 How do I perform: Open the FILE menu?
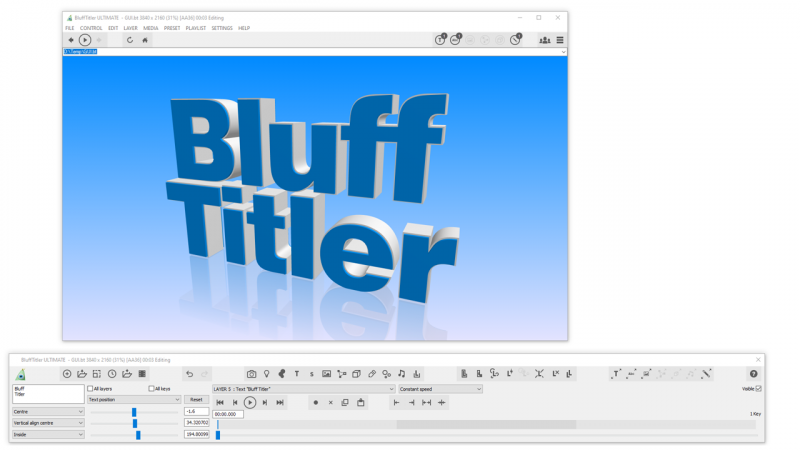[69, 28]
